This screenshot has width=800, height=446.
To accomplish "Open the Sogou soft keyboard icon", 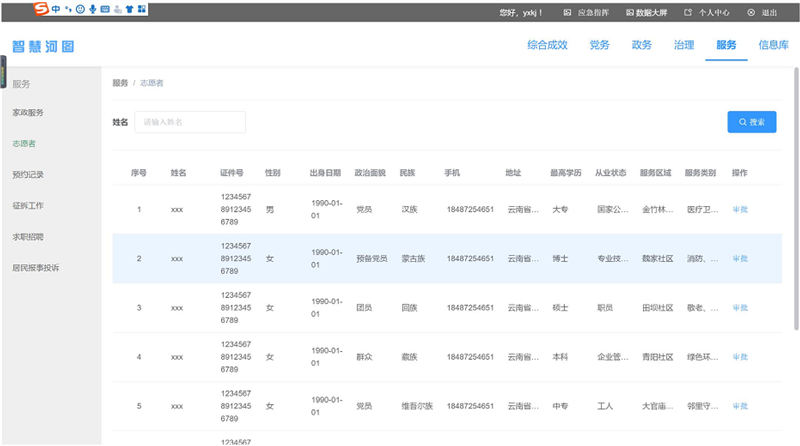I will [x=105, y=9].
